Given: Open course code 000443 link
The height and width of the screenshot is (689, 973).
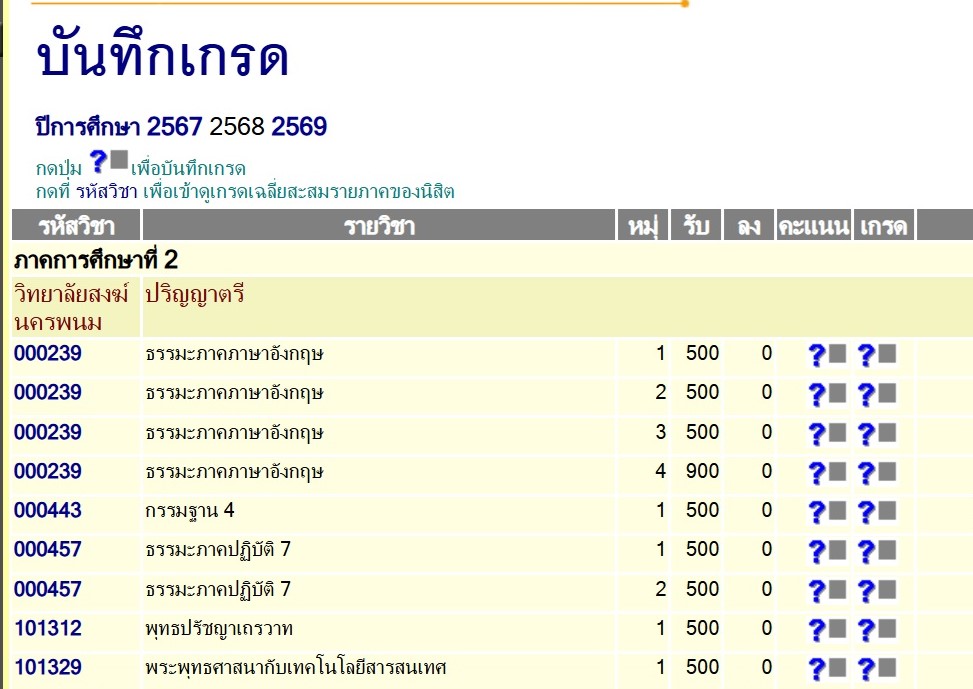Looking at the screenshot, I should point(48,511).
